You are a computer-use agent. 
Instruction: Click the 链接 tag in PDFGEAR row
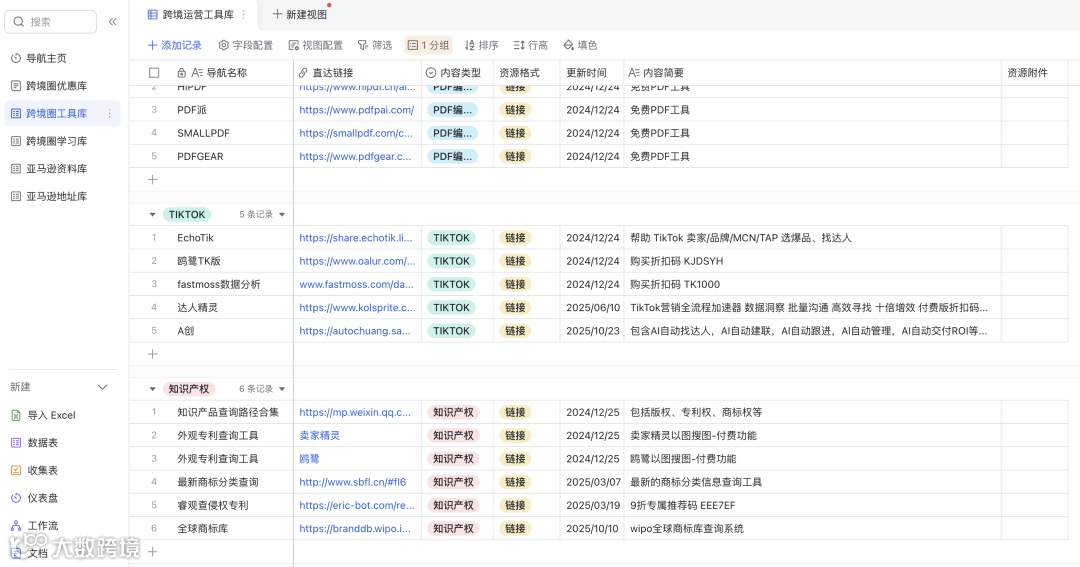(x=515, y=157)
